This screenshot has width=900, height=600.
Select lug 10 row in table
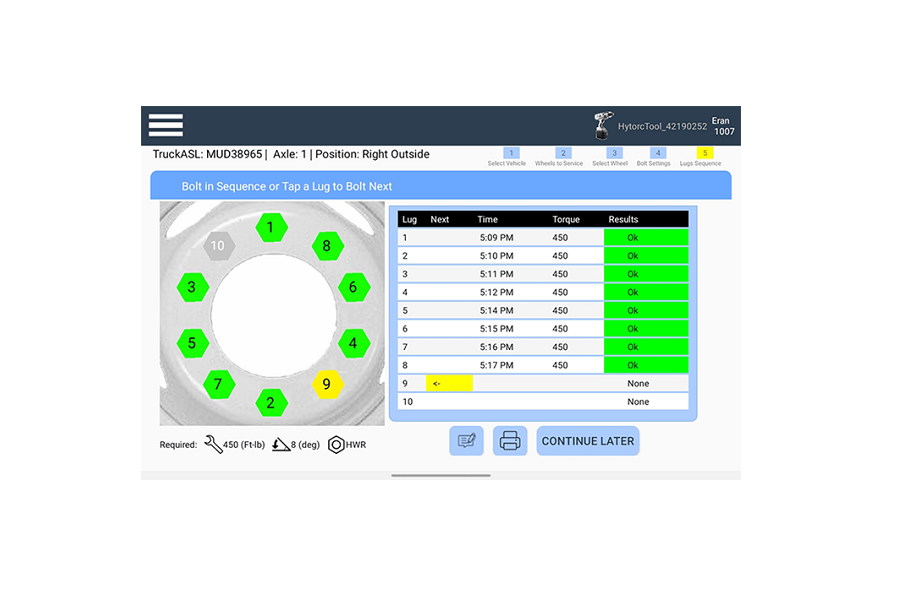point(540,401)
